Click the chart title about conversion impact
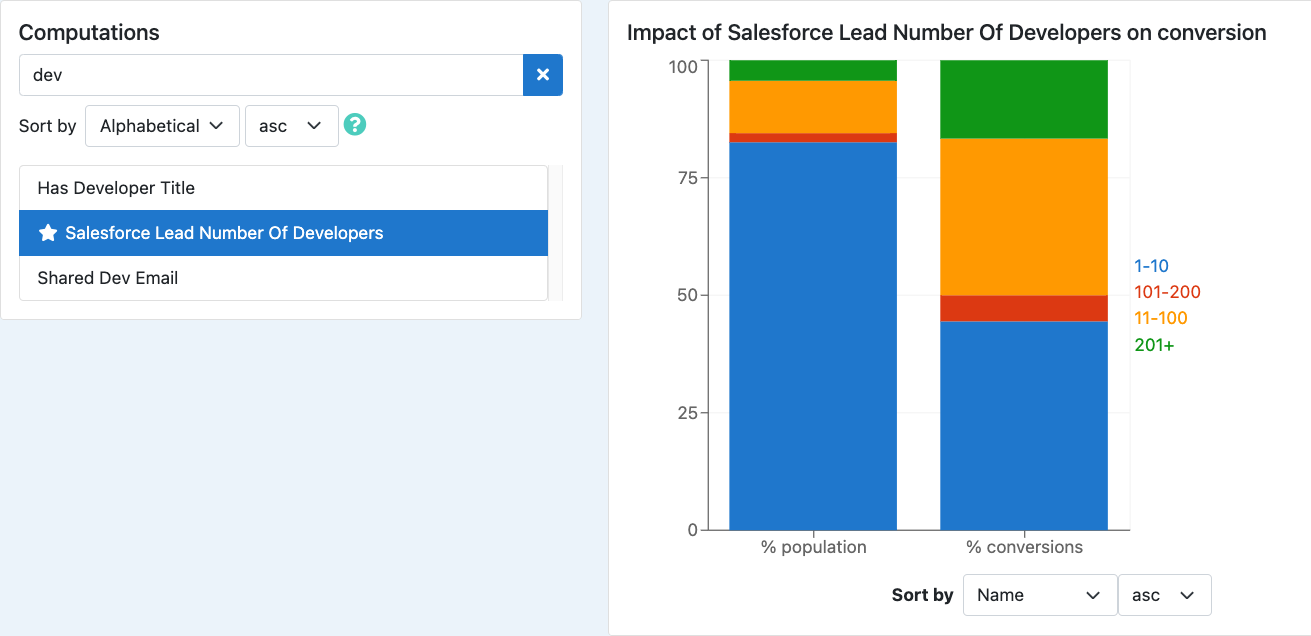1311x636 pixels. click(947, 33)
